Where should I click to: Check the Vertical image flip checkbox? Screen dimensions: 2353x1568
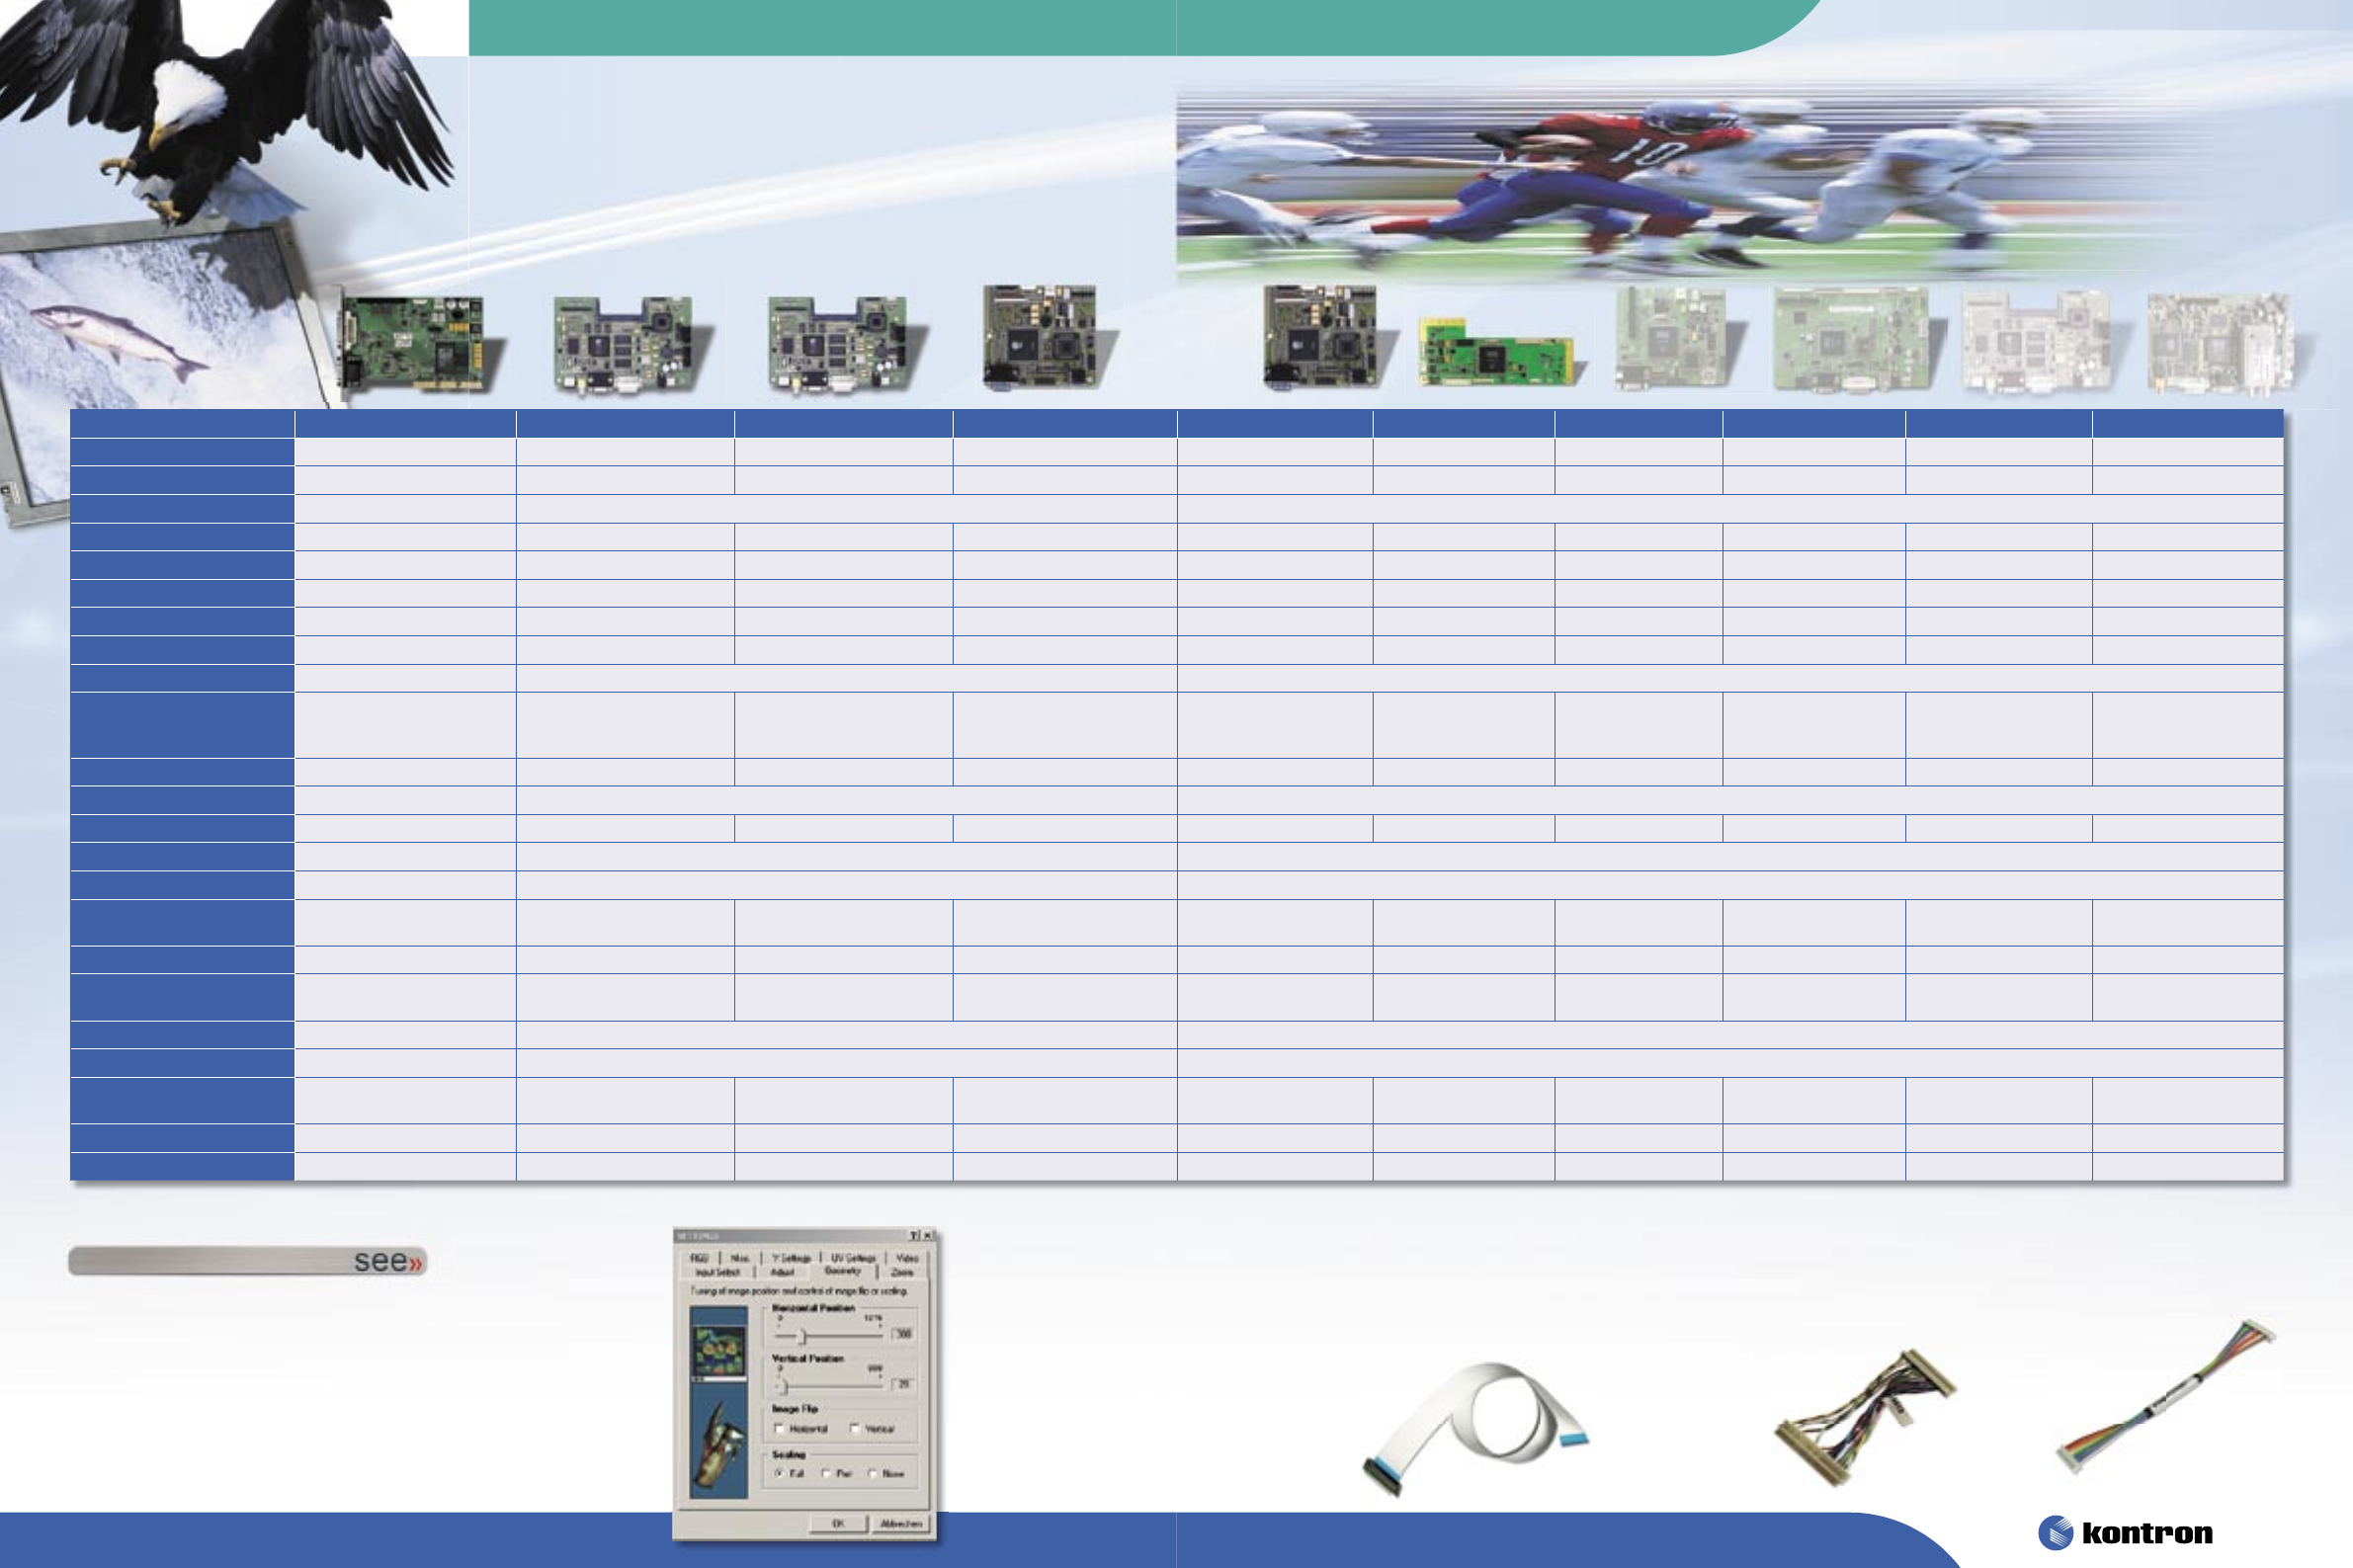tap(855, 1429)
